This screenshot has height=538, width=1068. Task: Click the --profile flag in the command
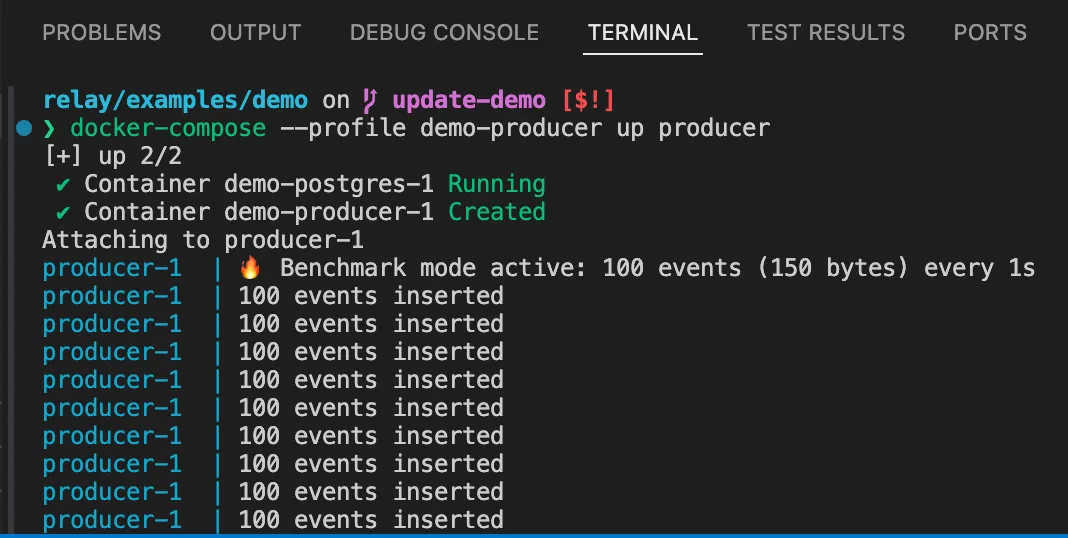343,128
